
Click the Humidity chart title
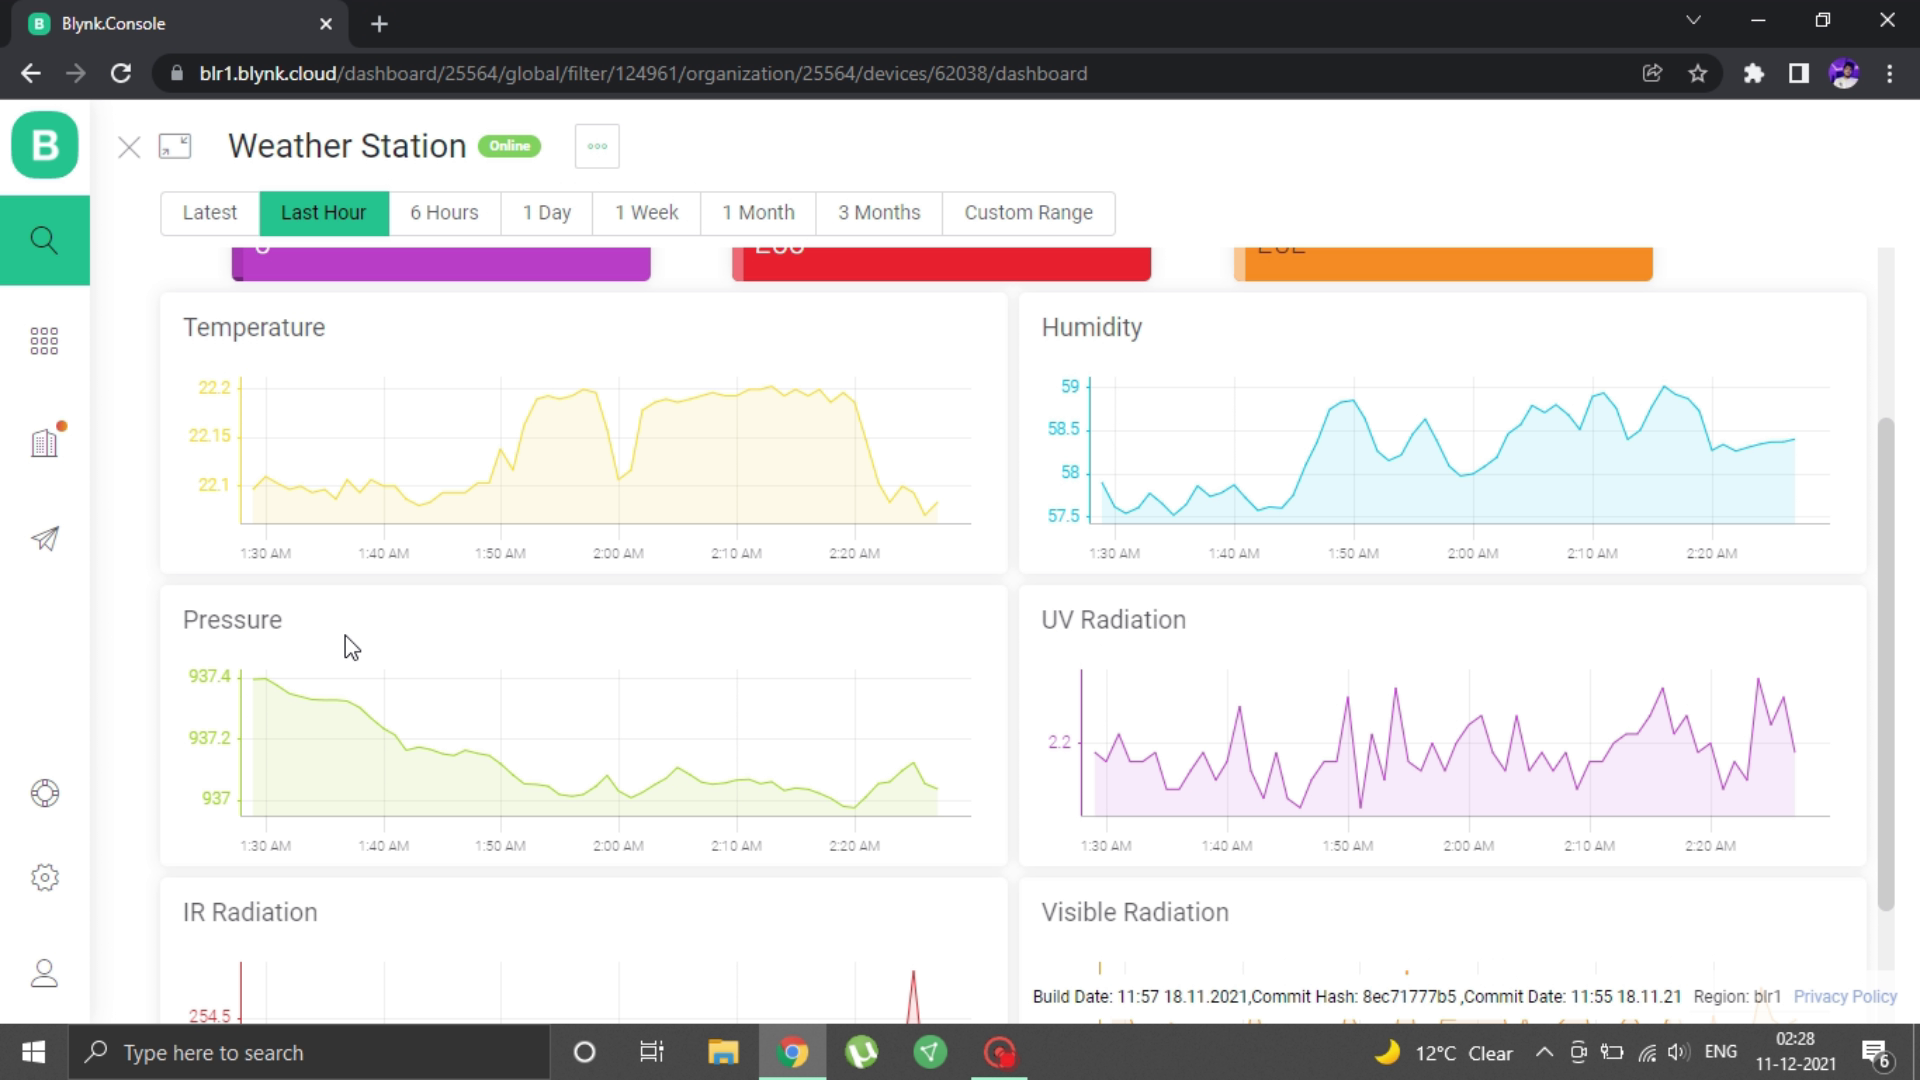(1092, 328)
